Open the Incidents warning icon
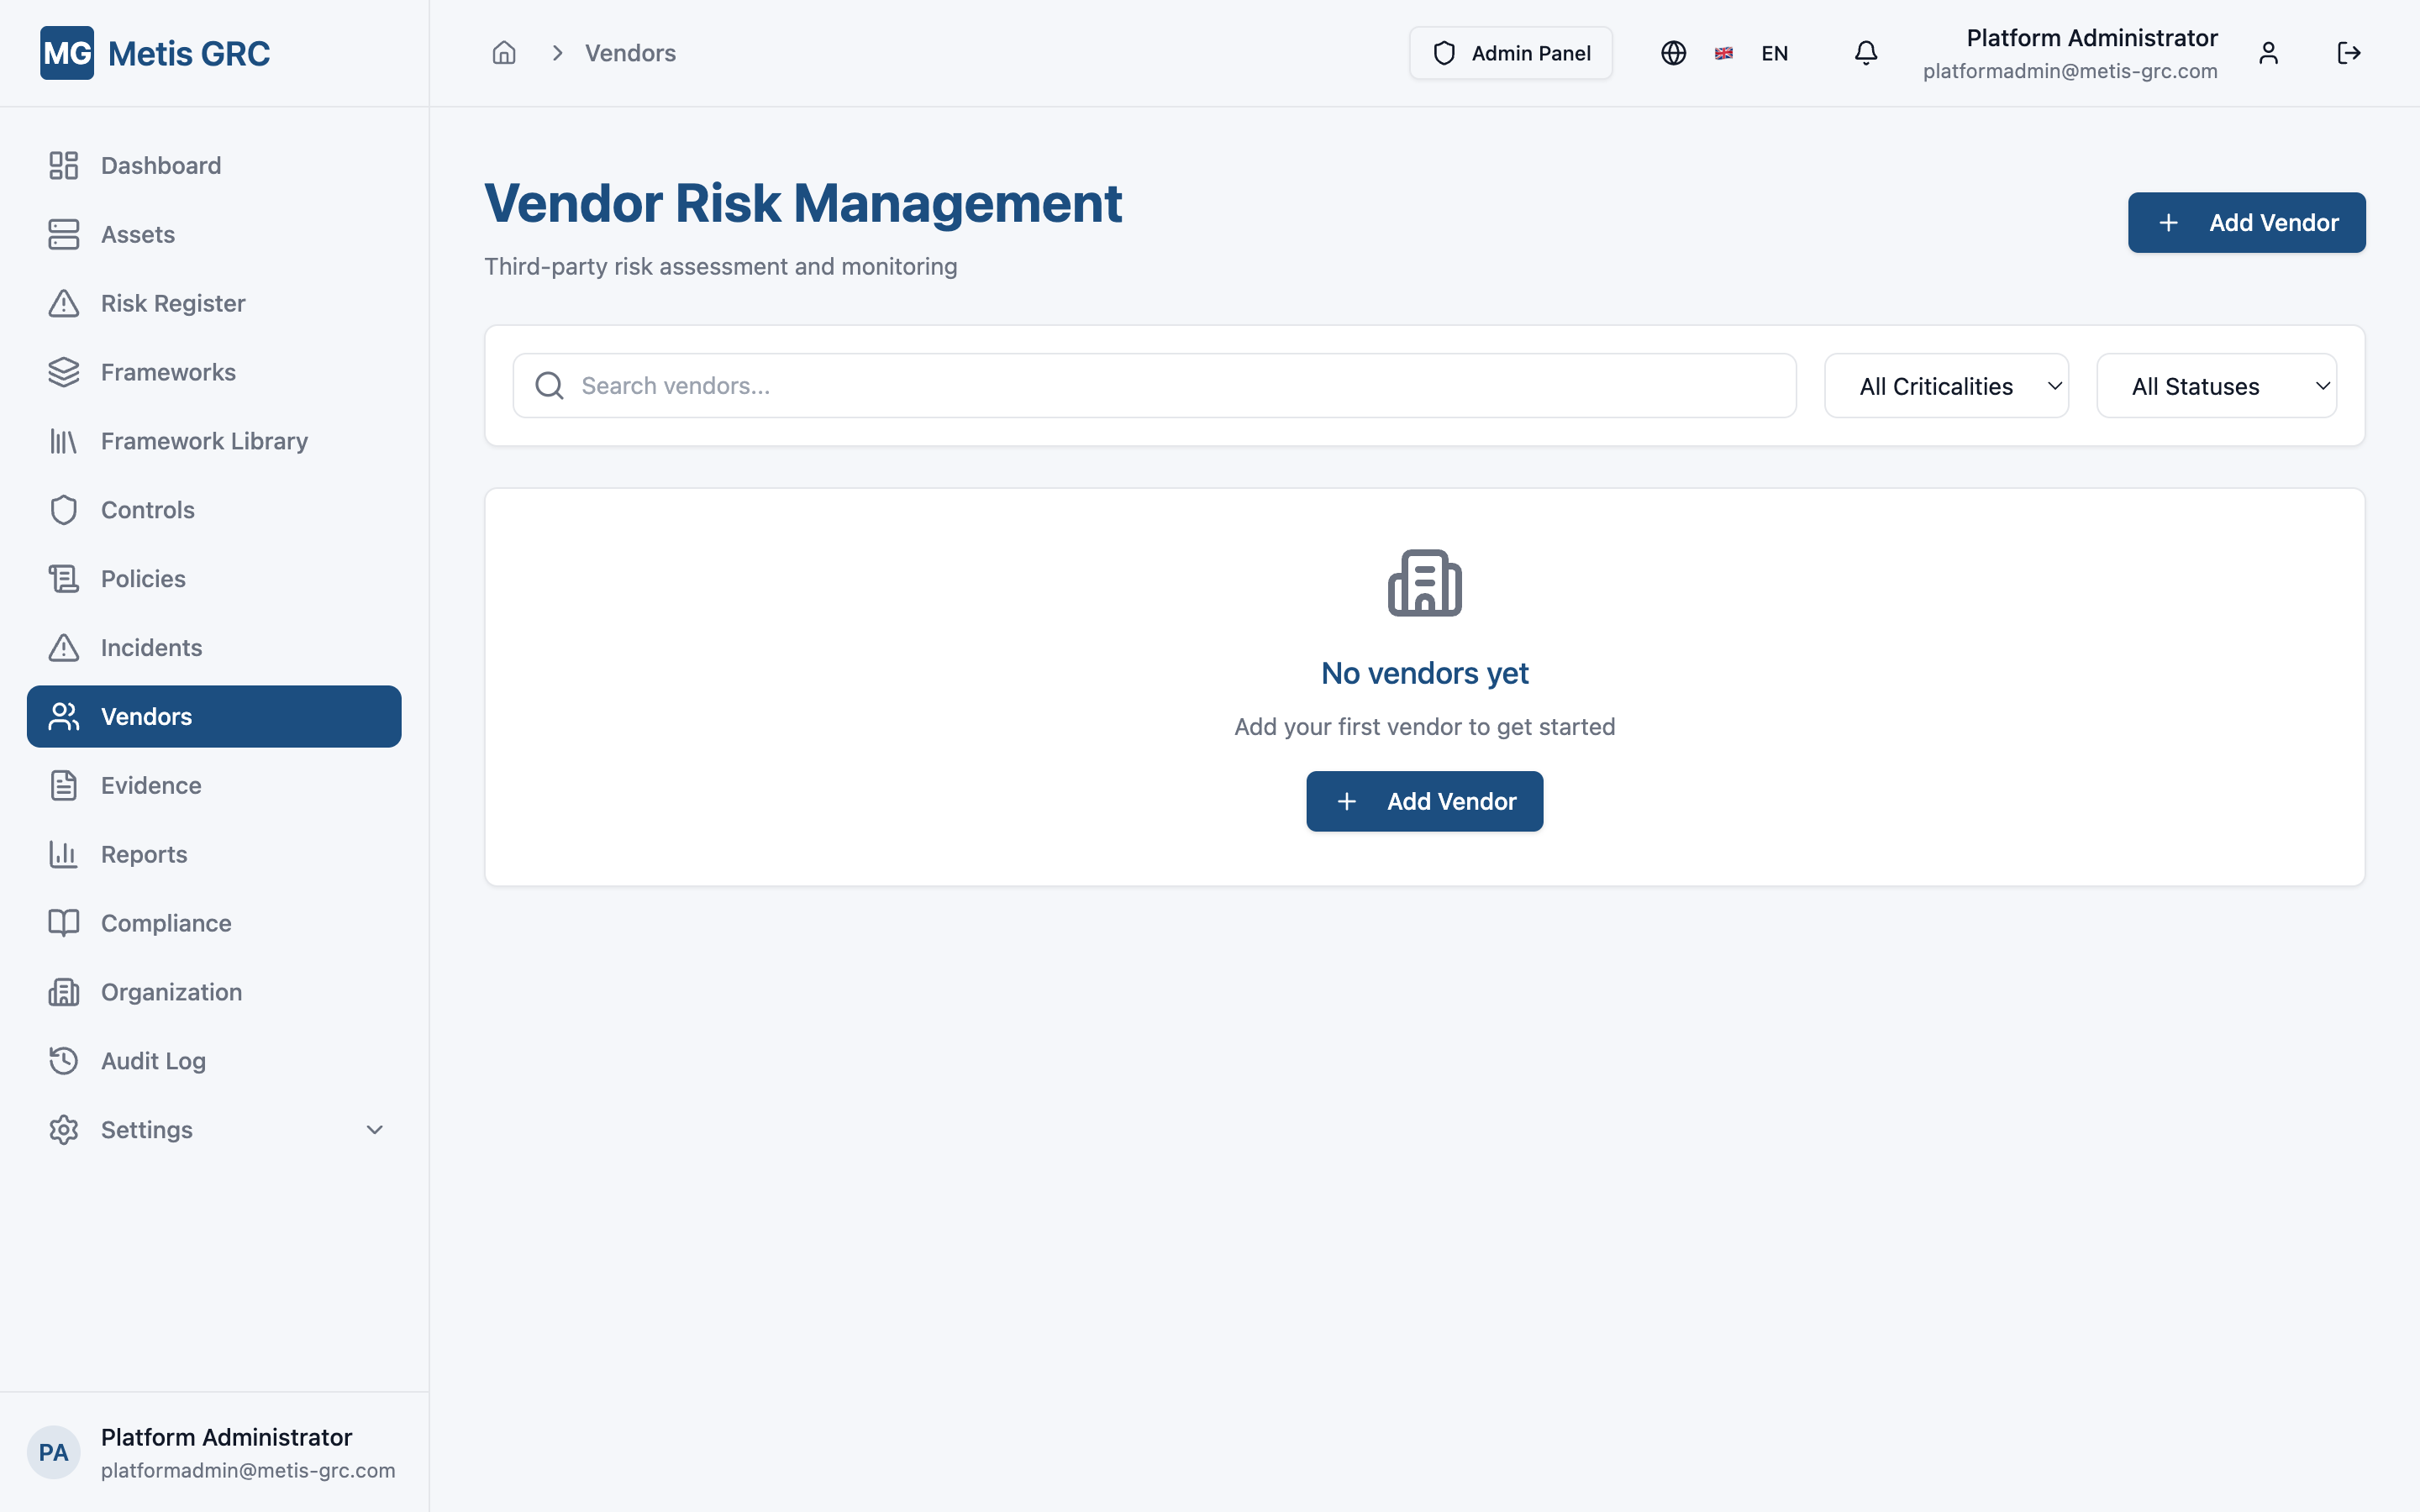2420x1512 pixels. coord(63,647)
